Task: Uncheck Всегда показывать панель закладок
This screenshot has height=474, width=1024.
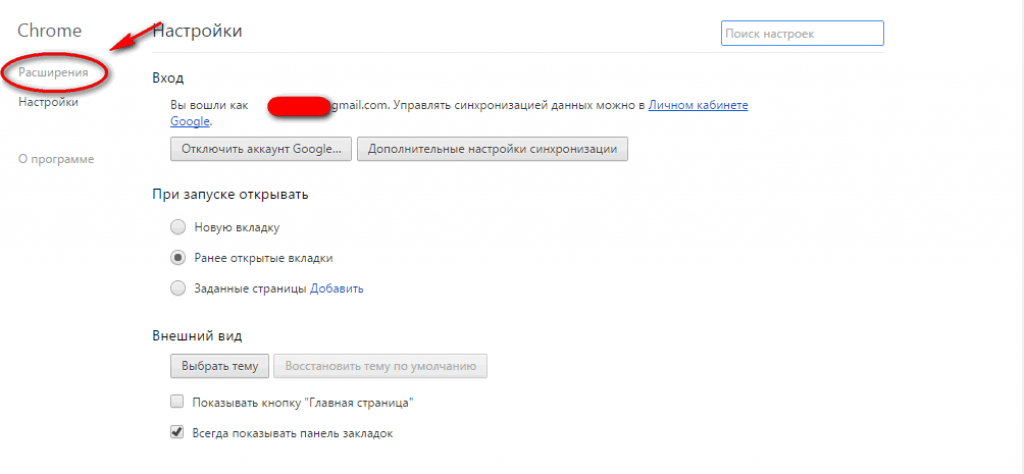Action: coord(177,433)
